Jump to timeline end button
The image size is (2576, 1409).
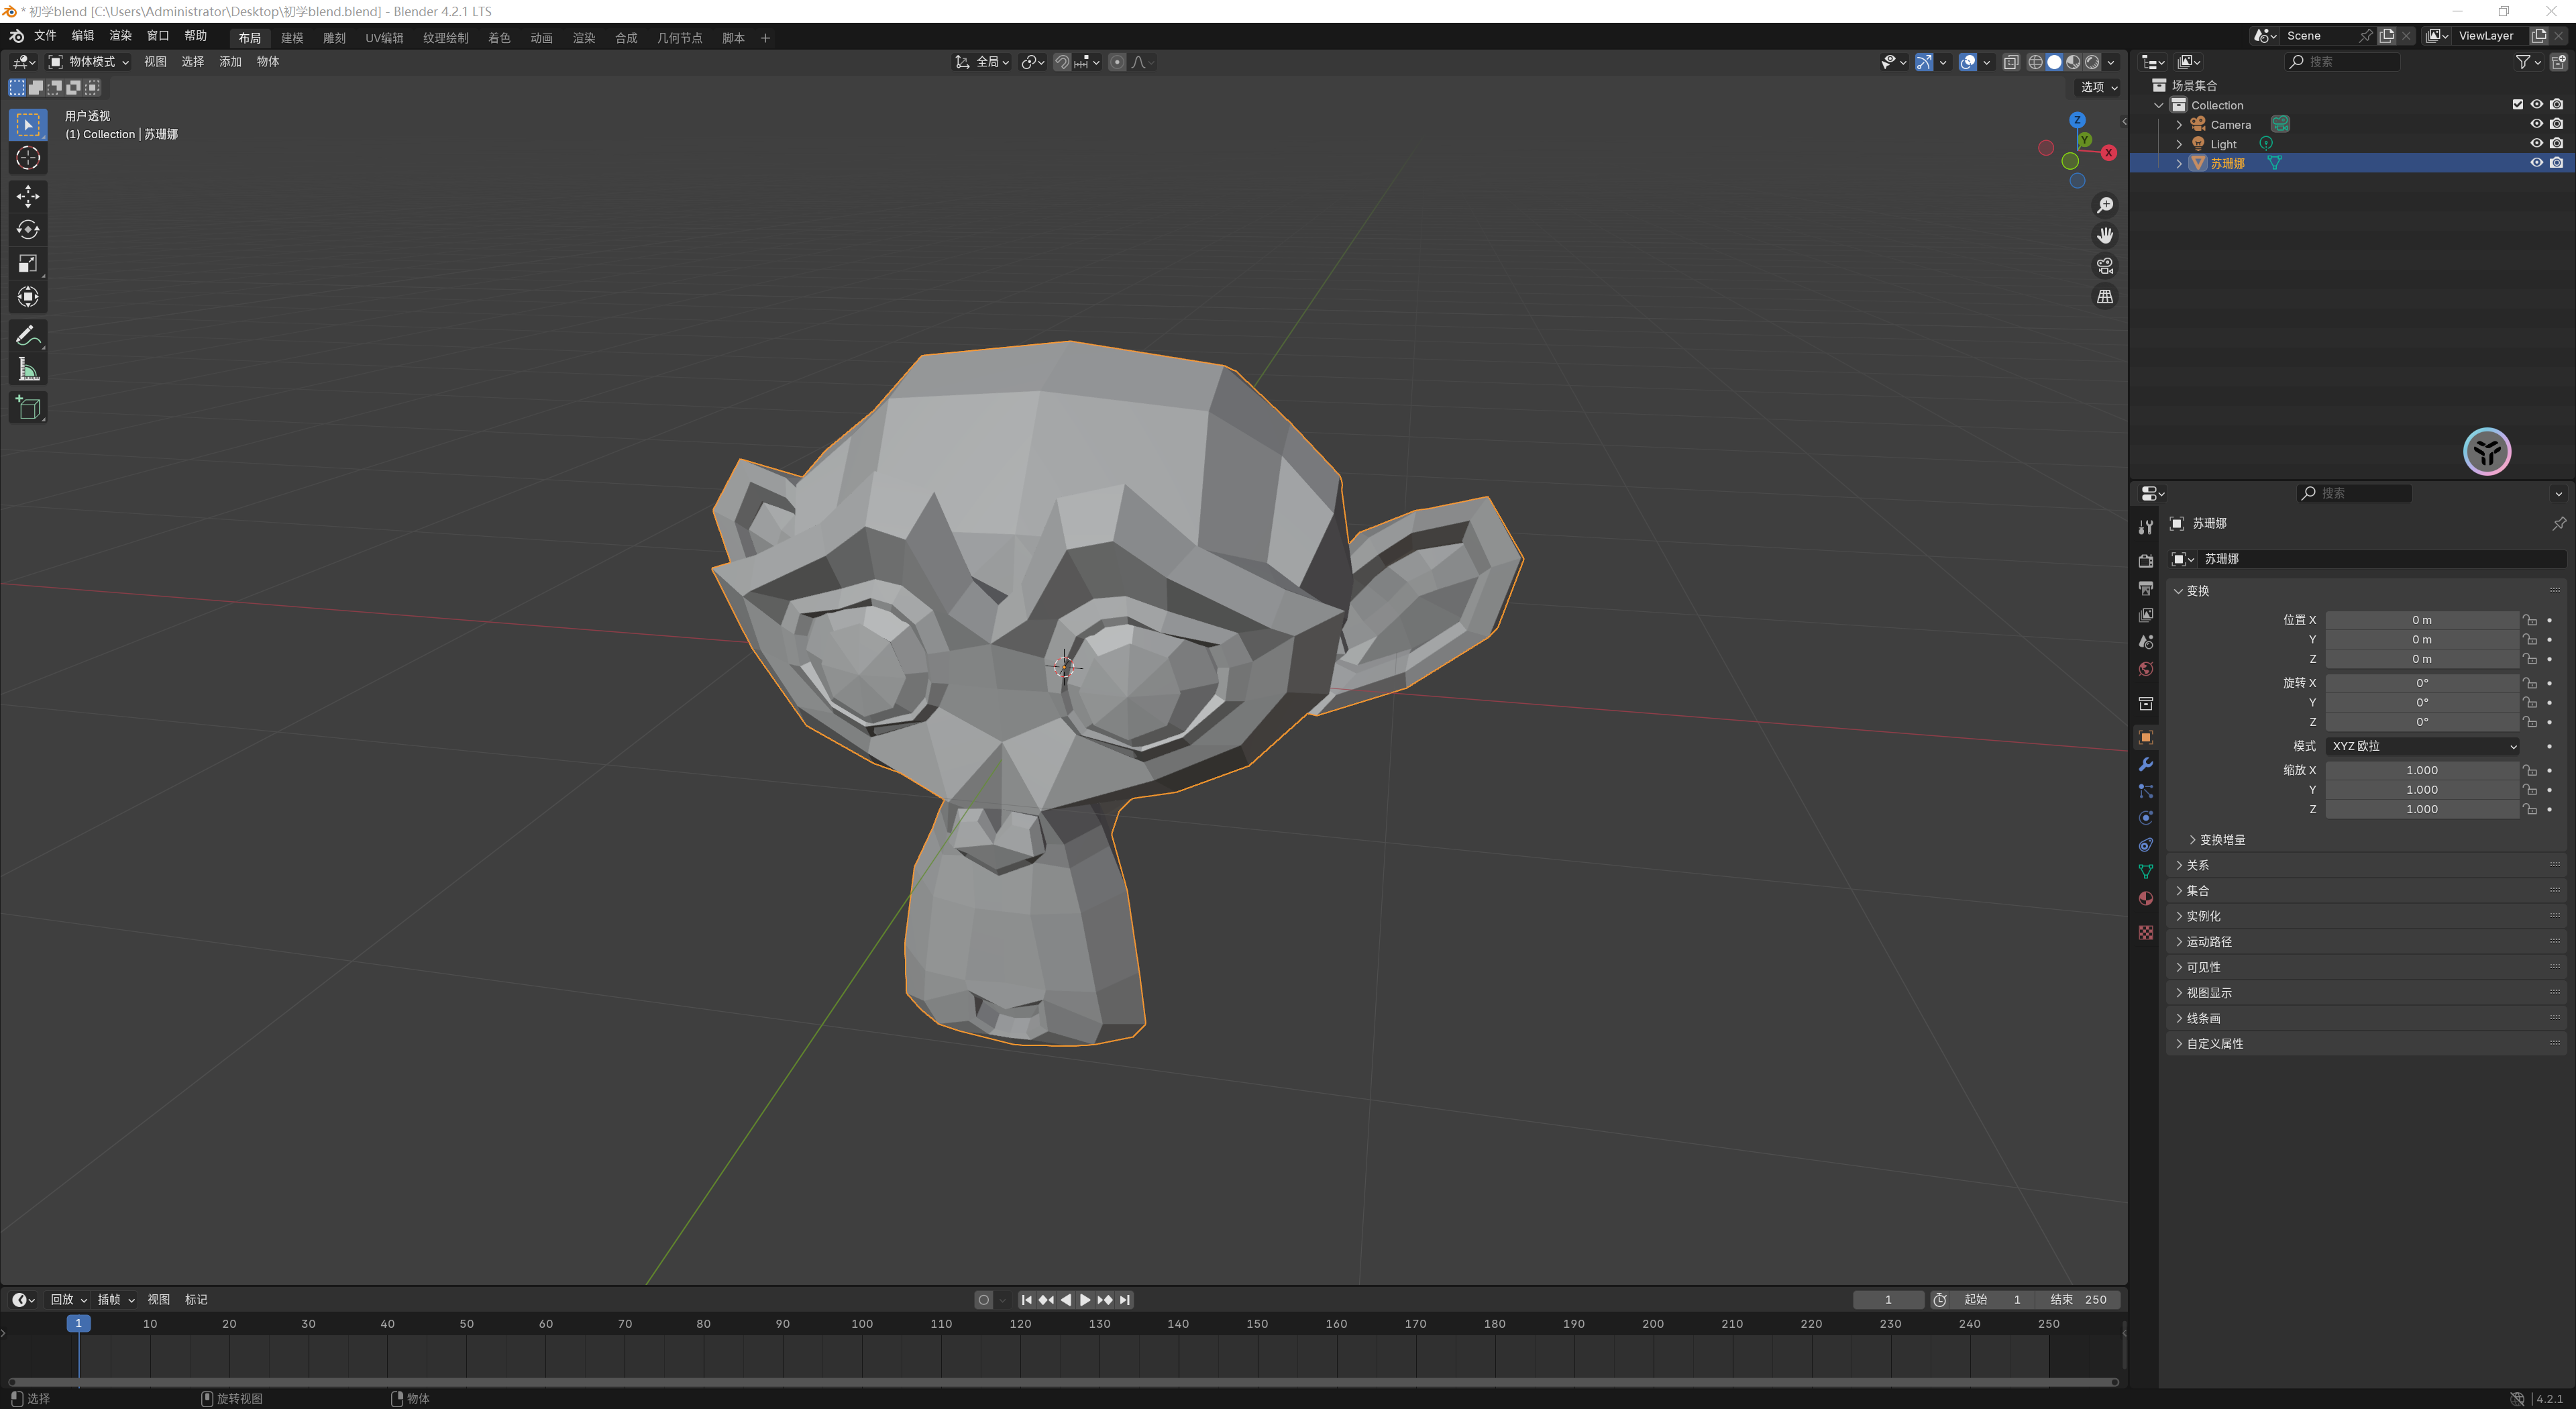(1125, 1300)
